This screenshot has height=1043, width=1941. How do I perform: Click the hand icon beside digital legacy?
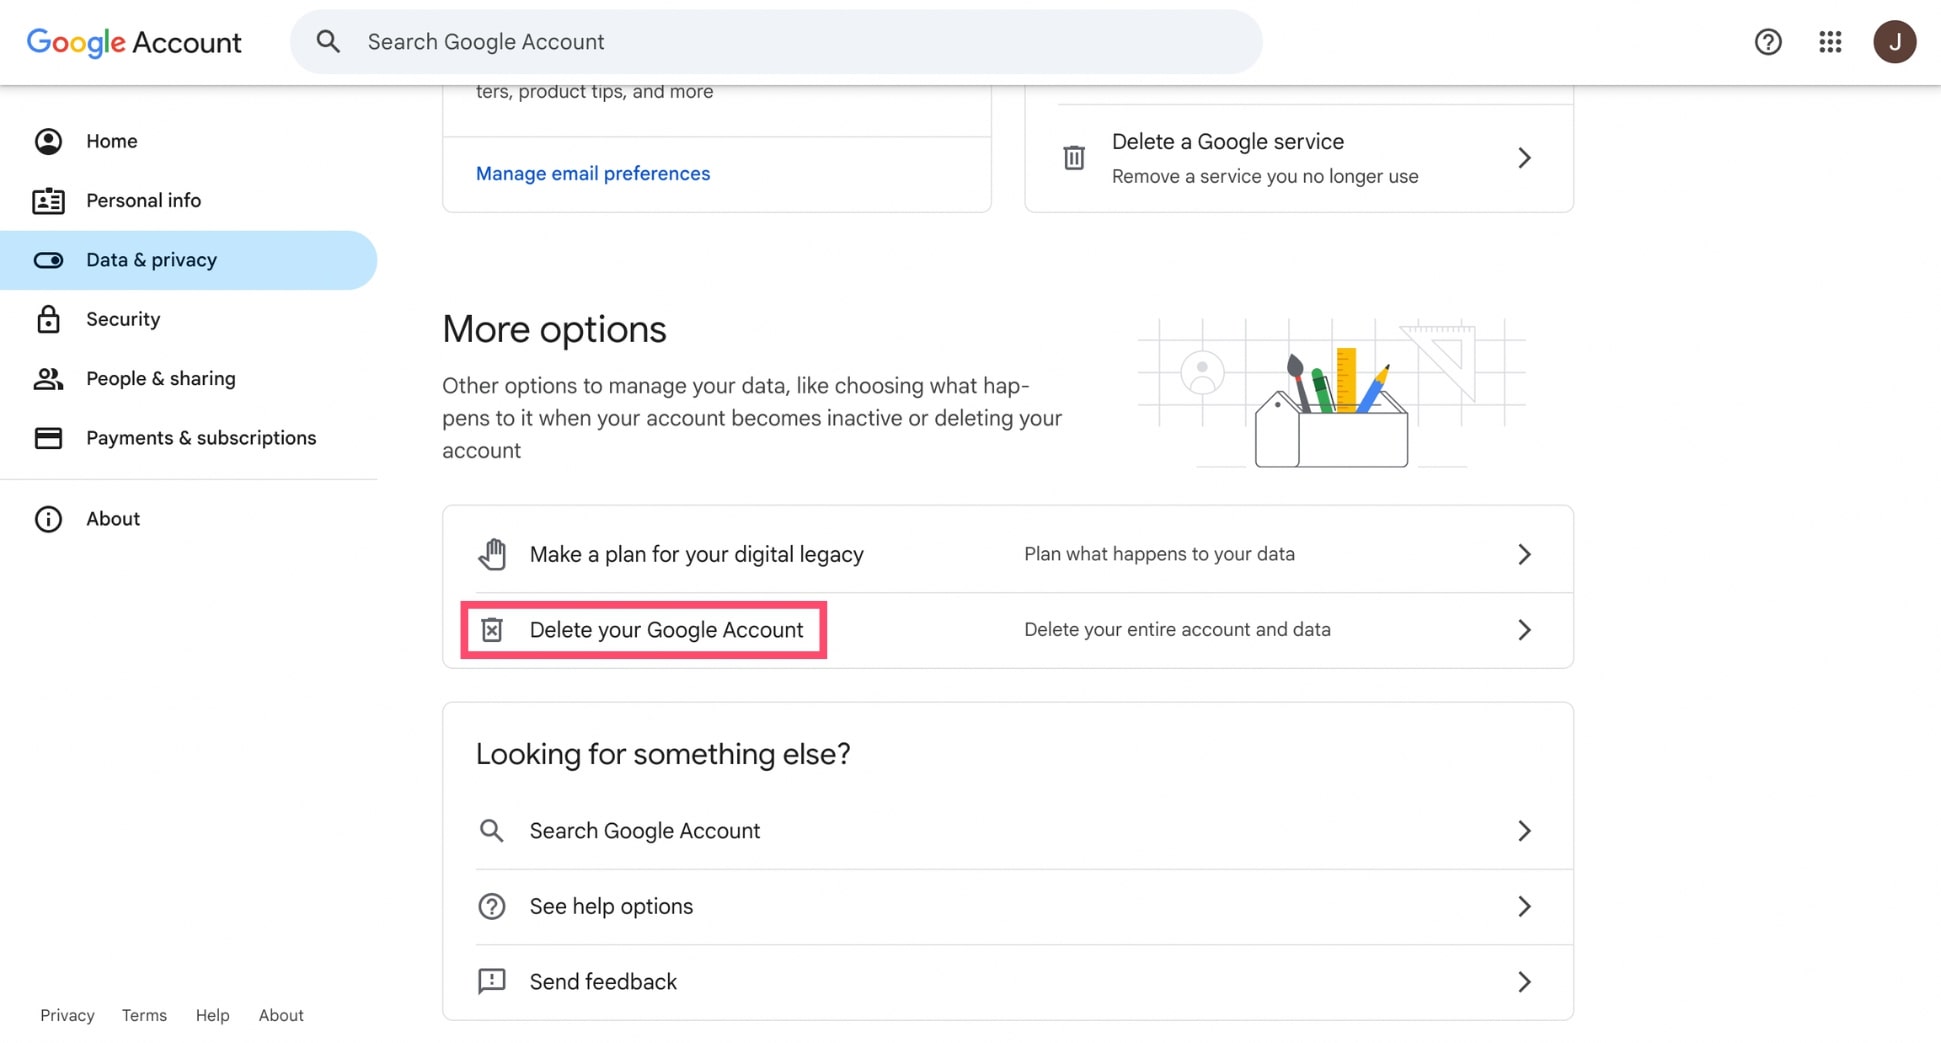coord(492,554)
